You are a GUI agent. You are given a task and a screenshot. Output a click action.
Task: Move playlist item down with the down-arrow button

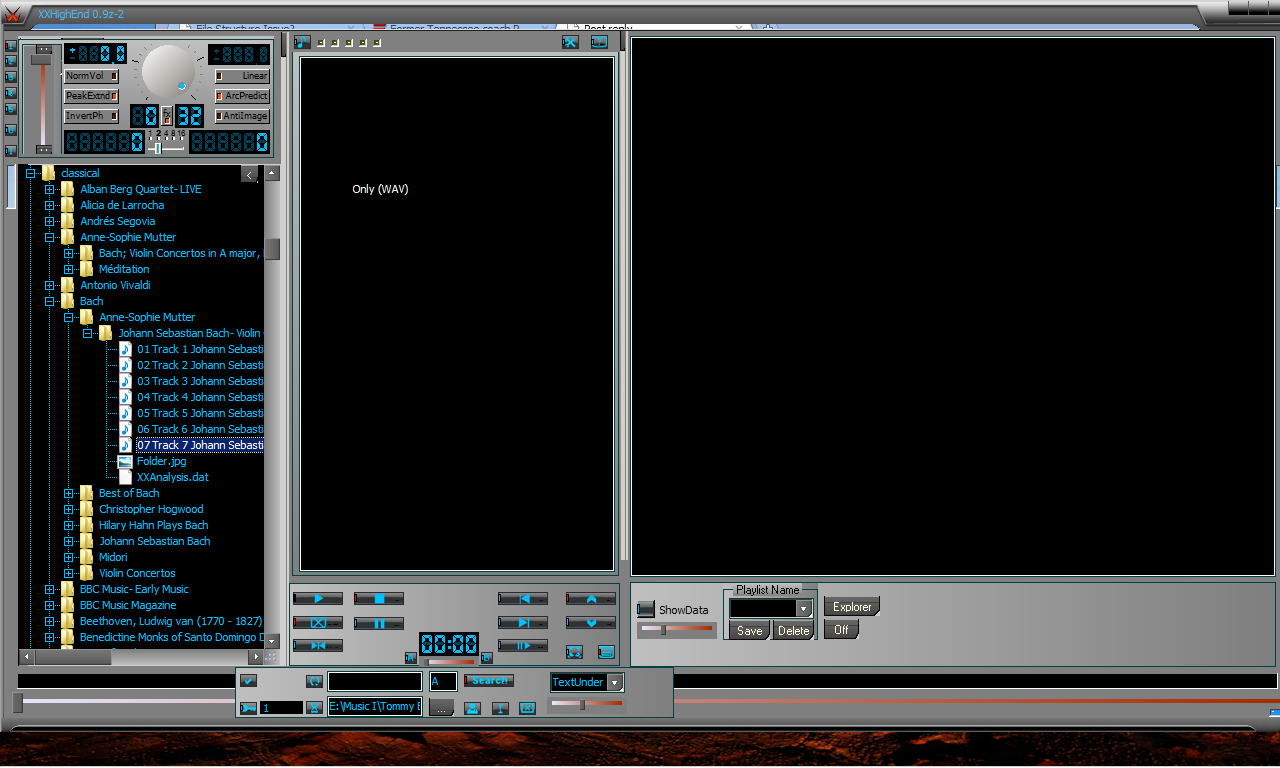(x=591, y=623)
